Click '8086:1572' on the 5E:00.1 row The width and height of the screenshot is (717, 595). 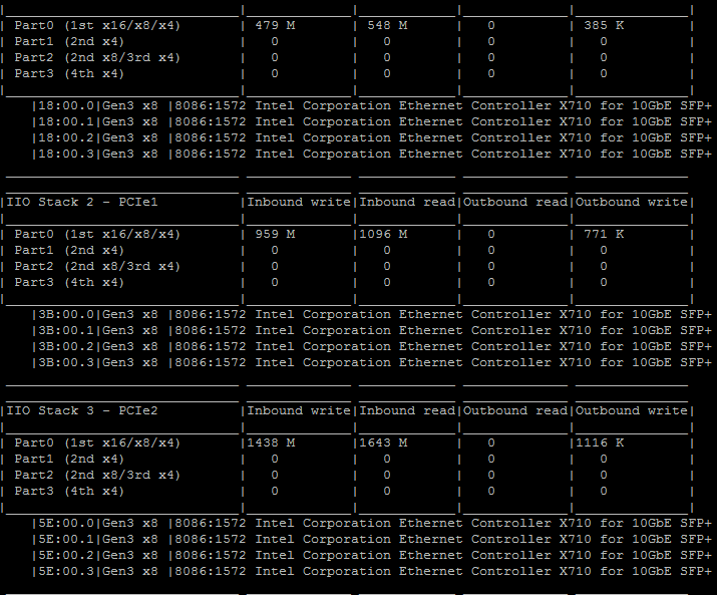click(x=210, y=539)
